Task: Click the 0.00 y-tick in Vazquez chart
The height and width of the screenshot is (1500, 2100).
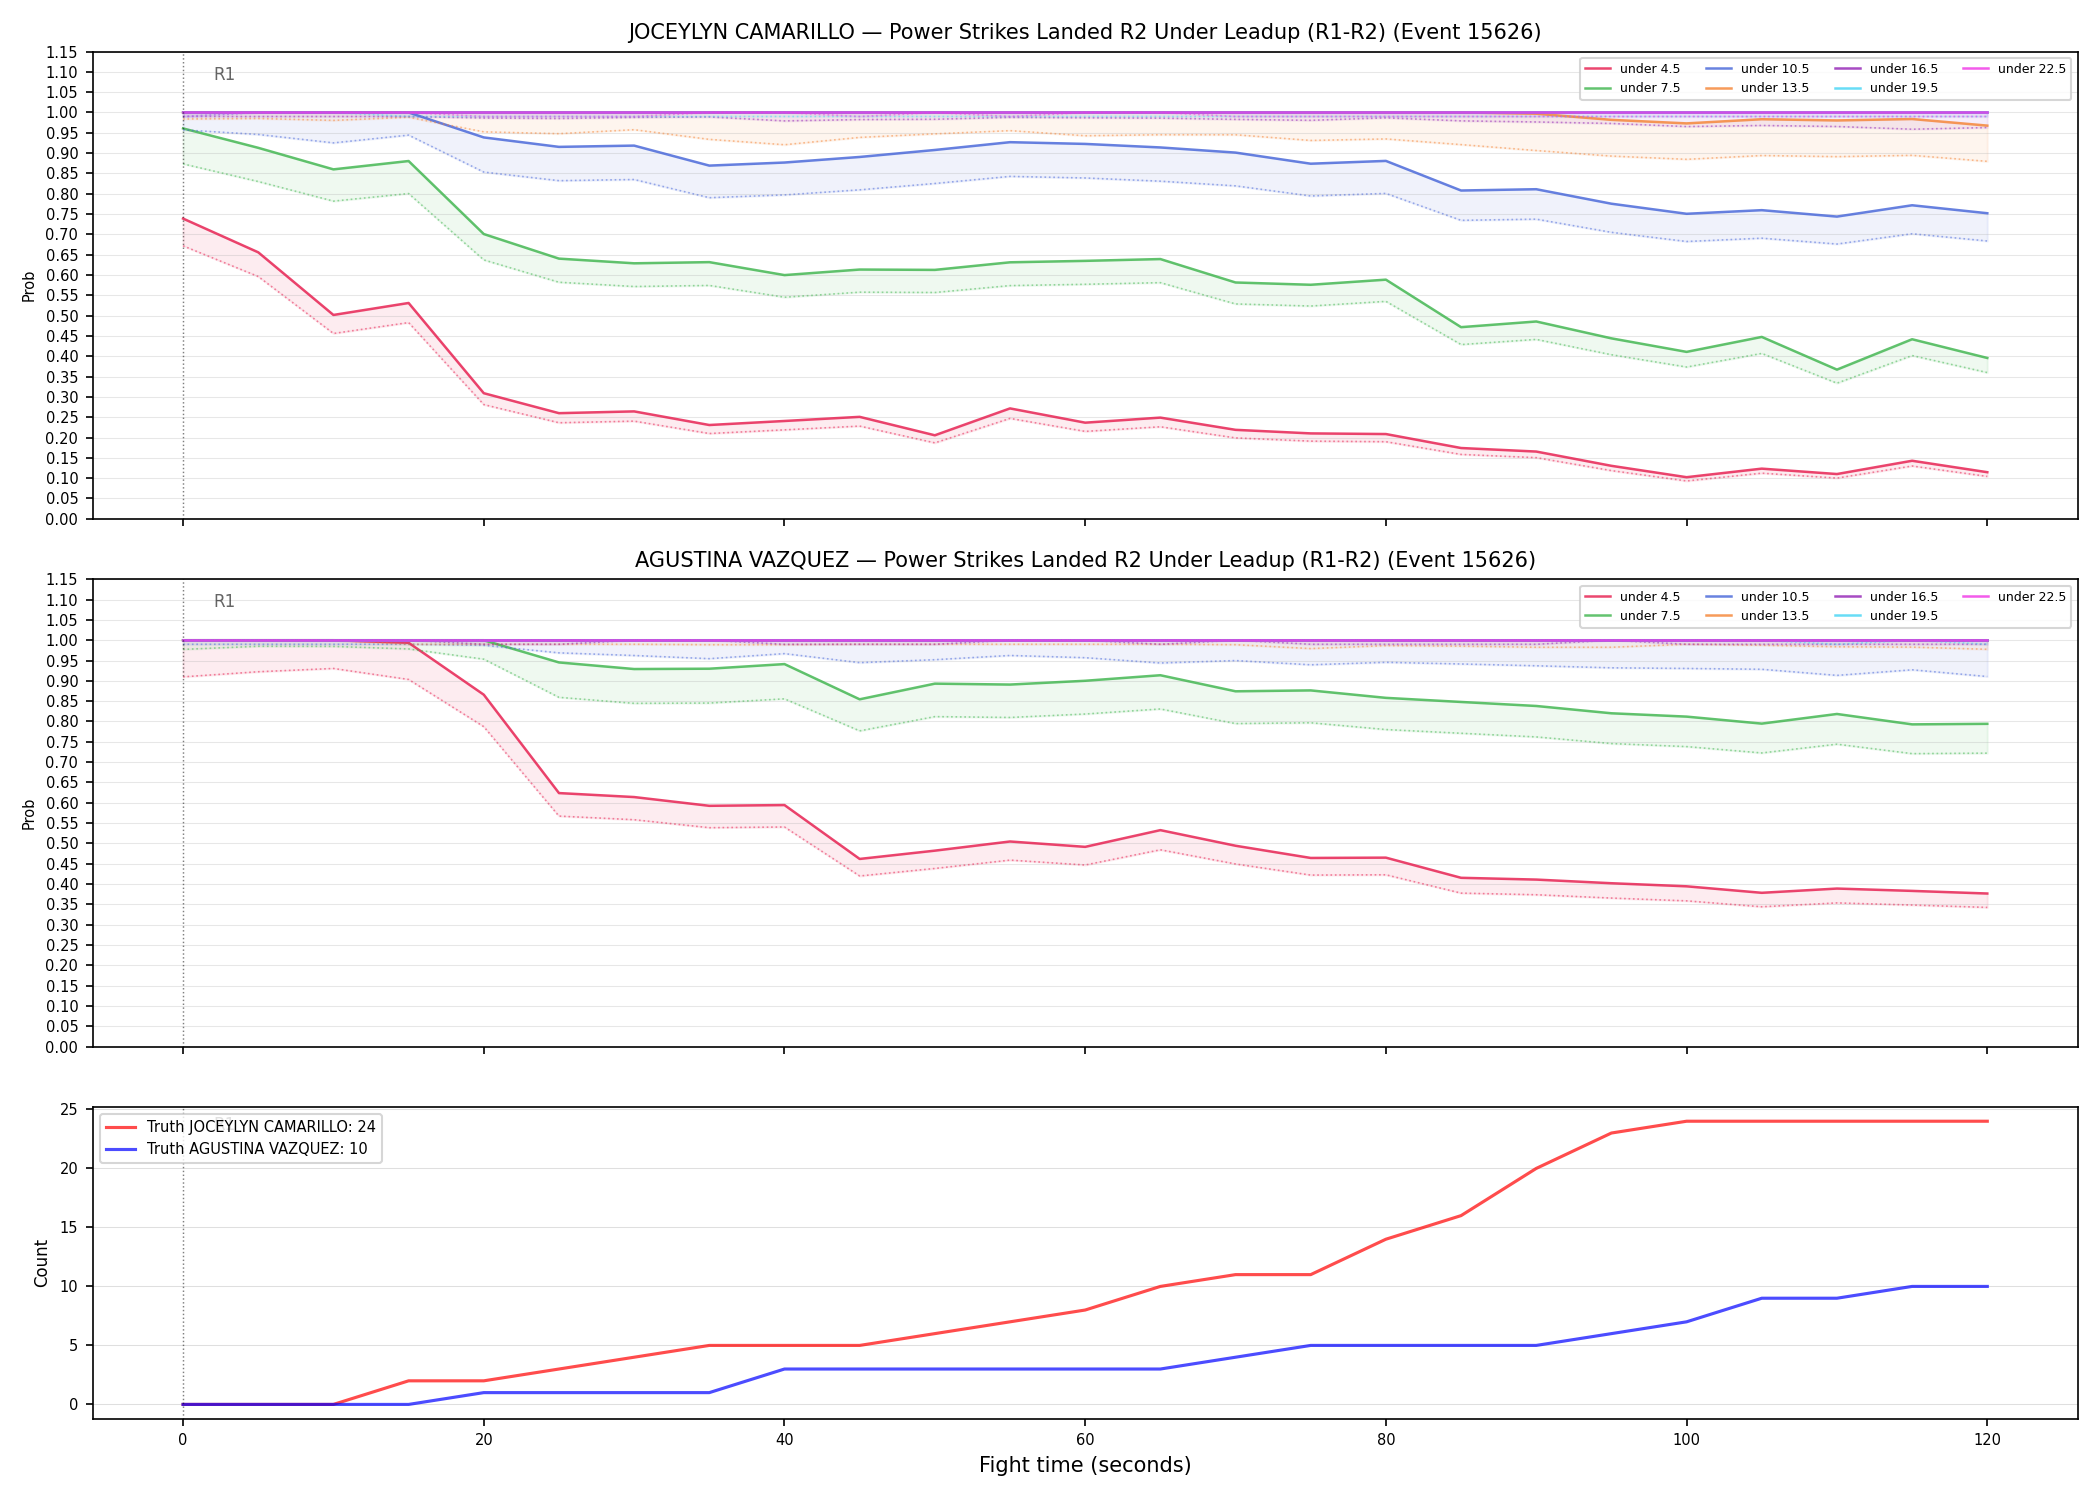Action: (x=62, y=1047)
